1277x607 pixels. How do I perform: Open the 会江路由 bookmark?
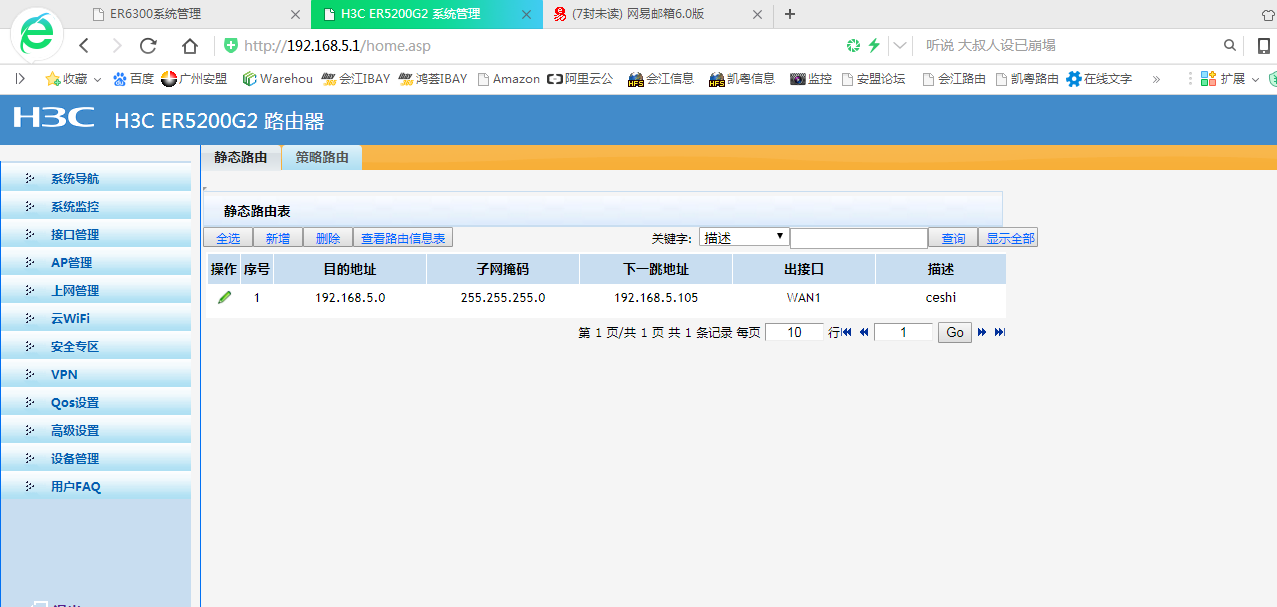(x=954, y=78)
